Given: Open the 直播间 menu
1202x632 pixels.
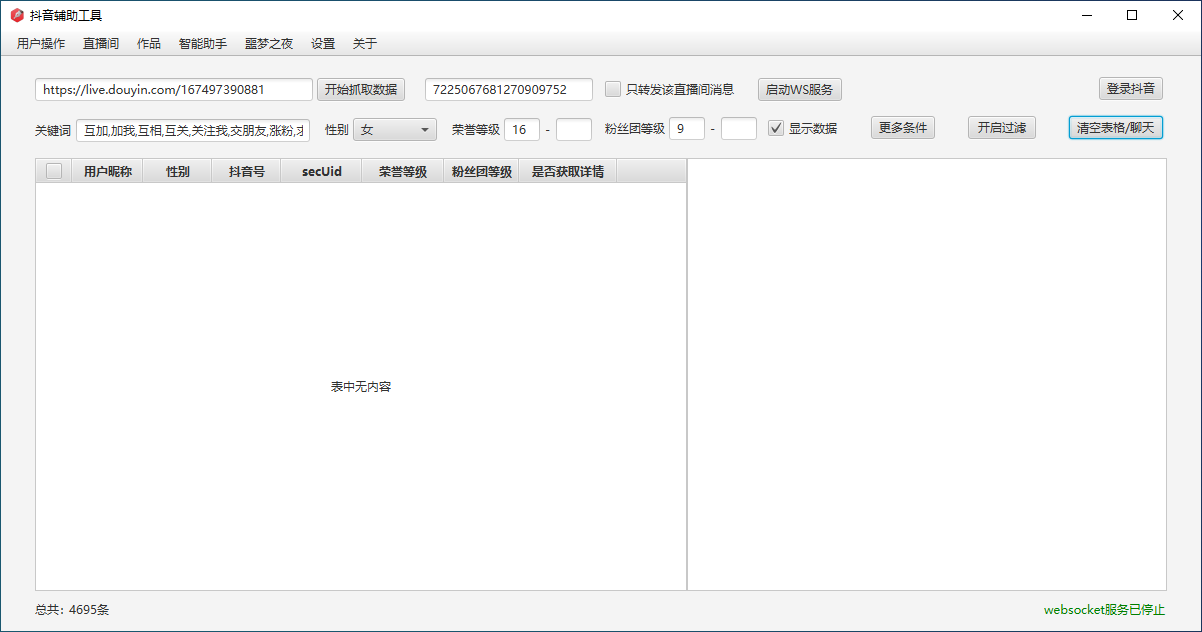Looking at the screenshot, I should point(101,44).
